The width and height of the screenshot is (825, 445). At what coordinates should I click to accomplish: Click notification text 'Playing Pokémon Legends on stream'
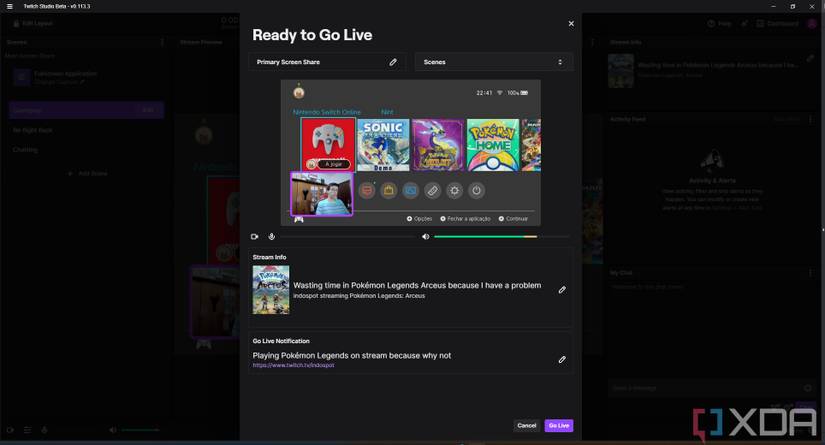[x=351, y=356]
